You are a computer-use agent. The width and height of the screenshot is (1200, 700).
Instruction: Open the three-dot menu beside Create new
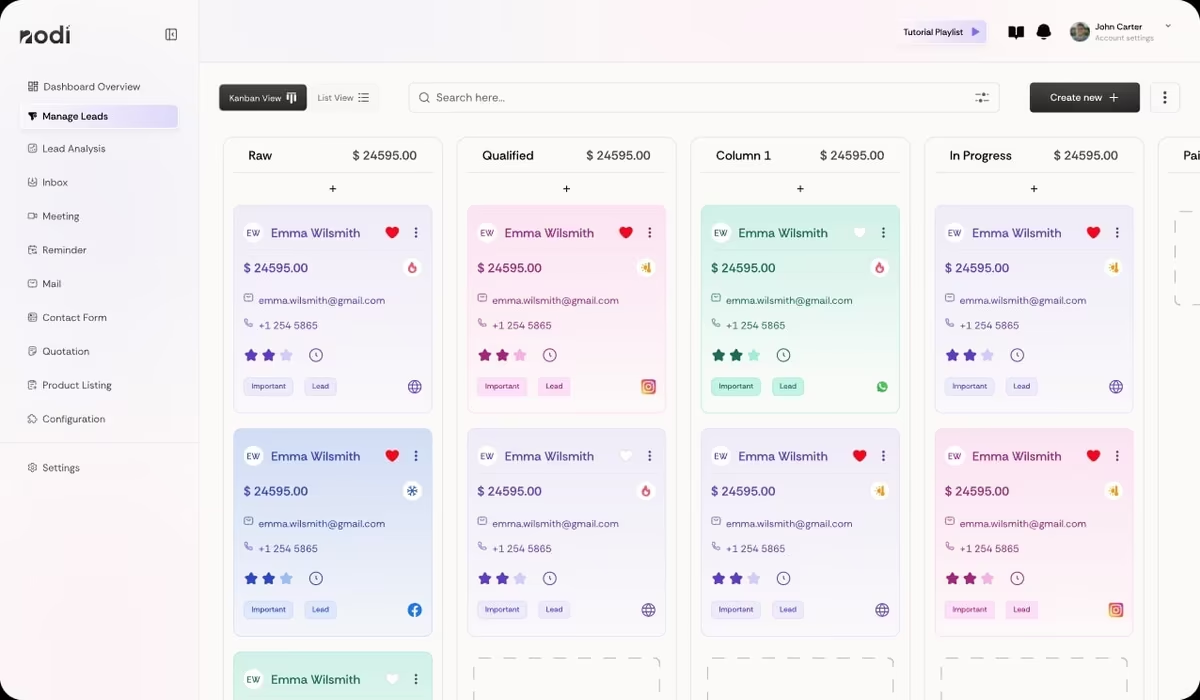pyautogui.click(x=1164, y=97)
